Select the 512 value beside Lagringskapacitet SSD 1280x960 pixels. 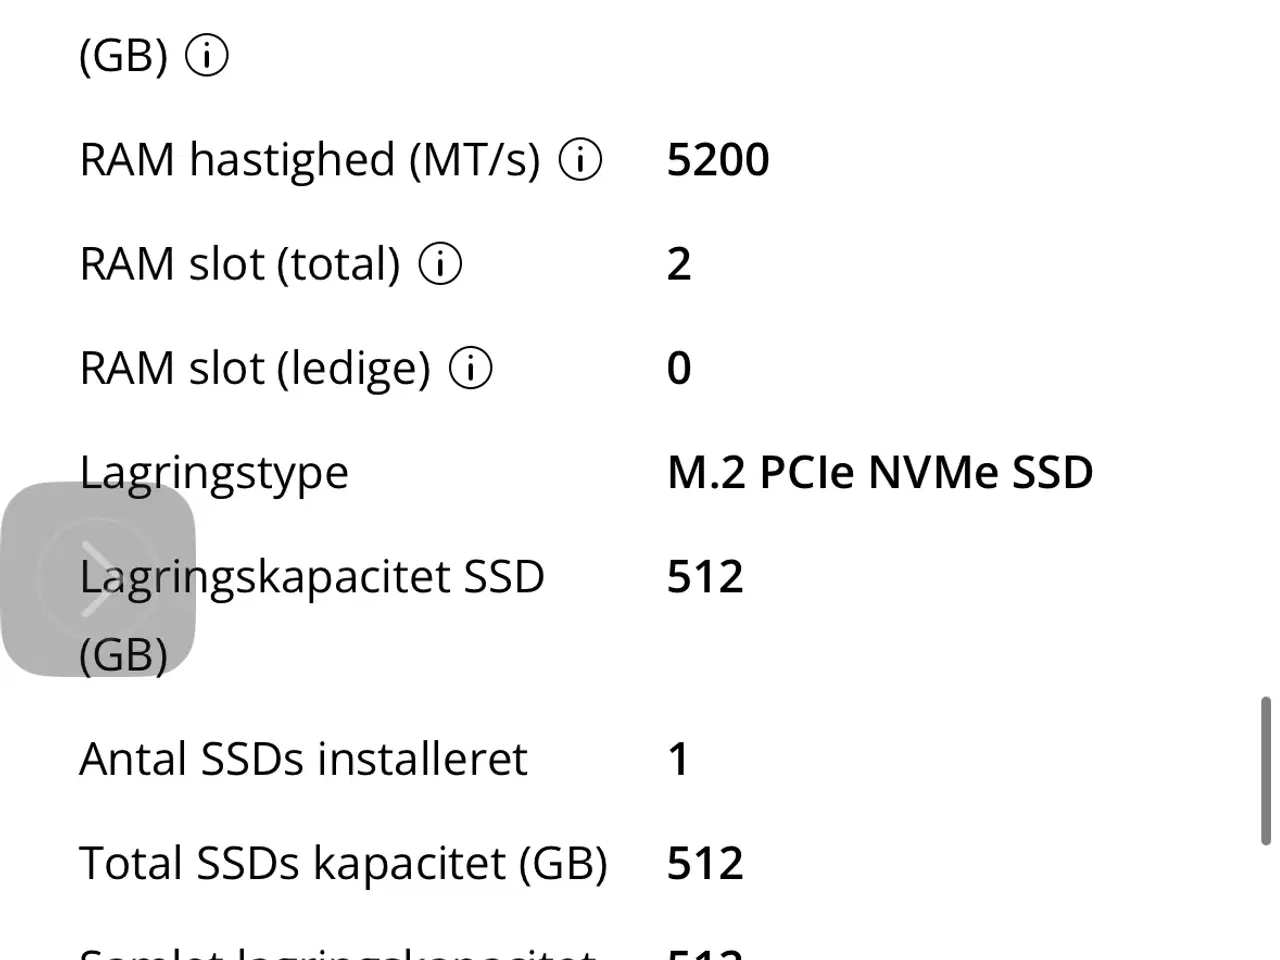pyautogui.click(x=705, y=577)
